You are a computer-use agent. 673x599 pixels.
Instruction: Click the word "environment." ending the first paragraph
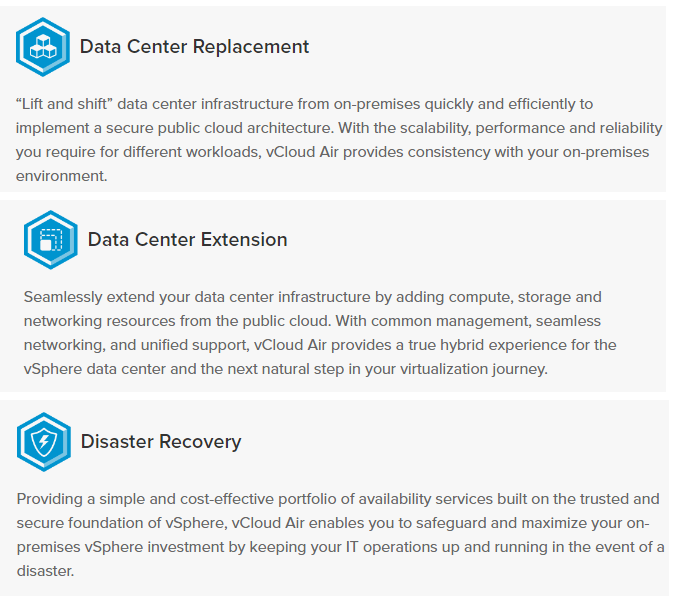pos(61,176)
